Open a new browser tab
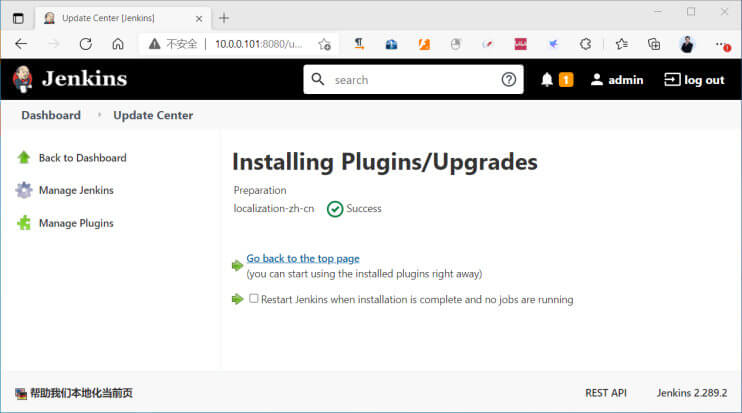This screenshot has width=742, height=413. point(224,18)
